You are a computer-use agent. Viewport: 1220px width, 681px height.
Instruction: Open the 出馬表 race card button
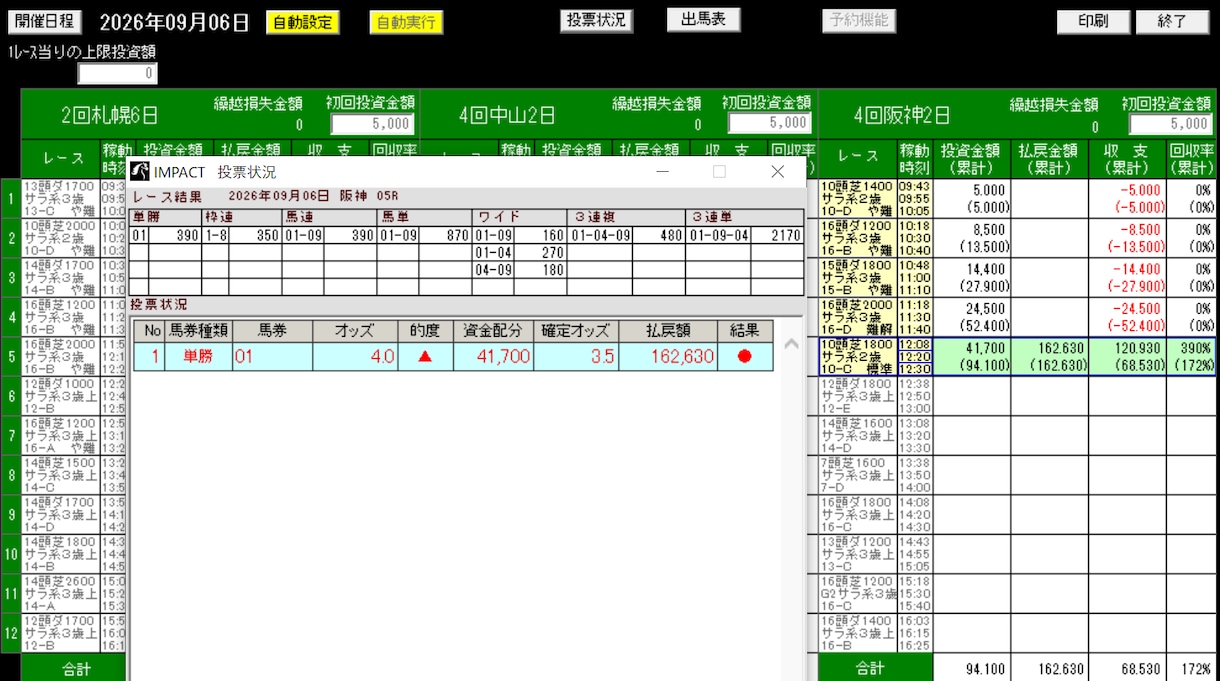coord(704,20)
